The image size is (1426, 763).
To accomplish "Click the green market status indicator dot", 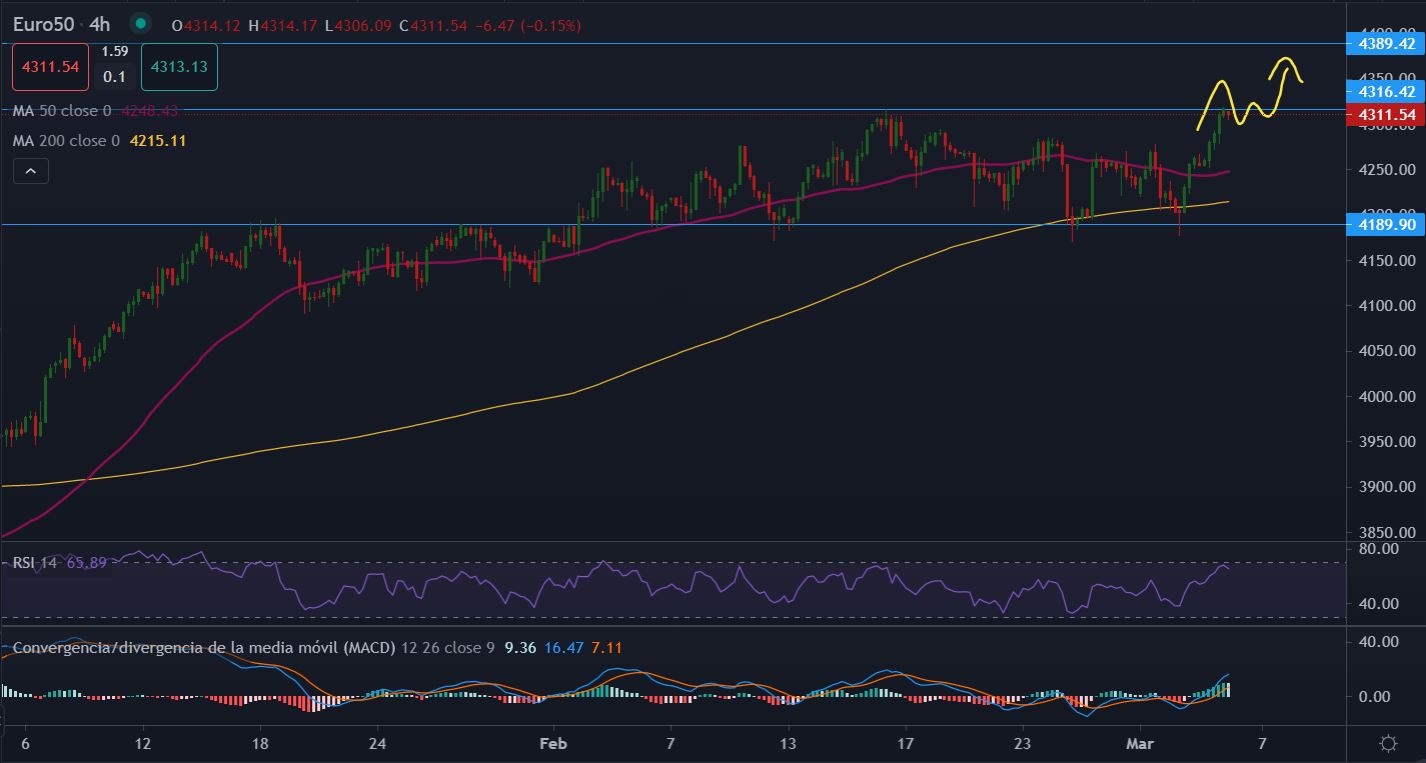I will 141,24.
